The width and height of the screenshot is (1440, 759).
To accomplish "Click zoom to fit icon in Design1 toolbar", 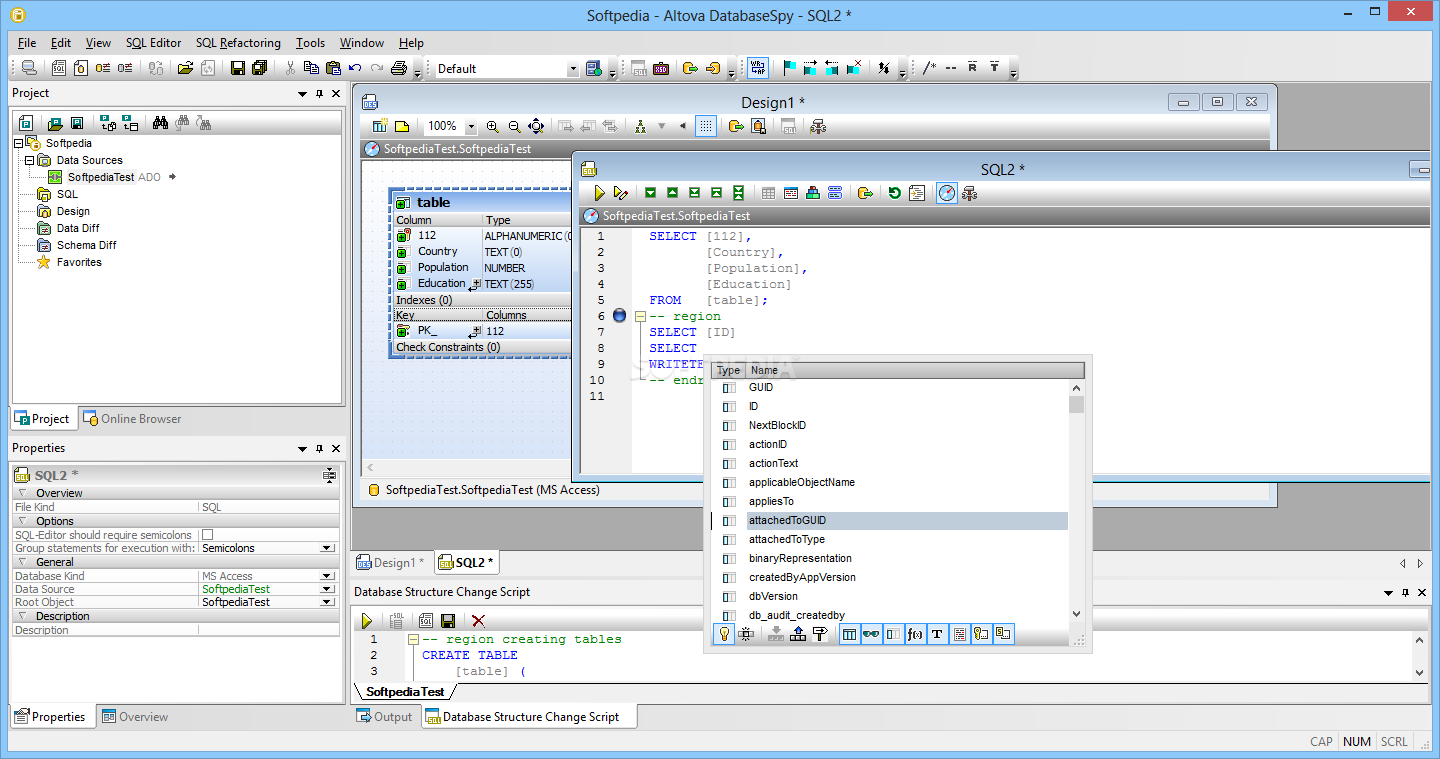I will click(536, 126).
